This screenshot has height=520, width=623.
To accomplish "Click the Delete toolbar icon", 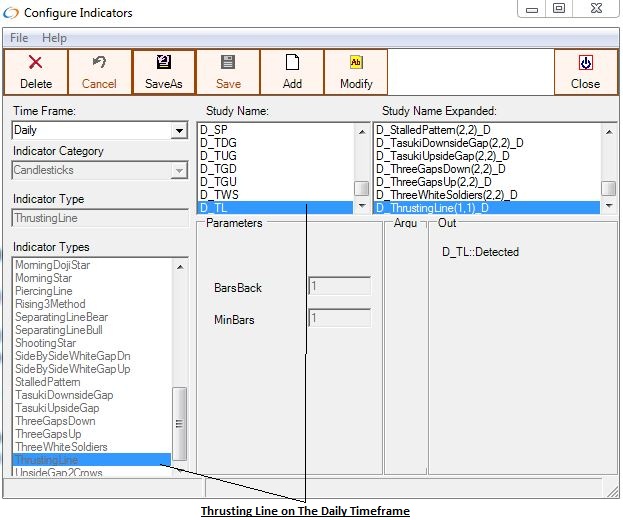I will 36,63.
